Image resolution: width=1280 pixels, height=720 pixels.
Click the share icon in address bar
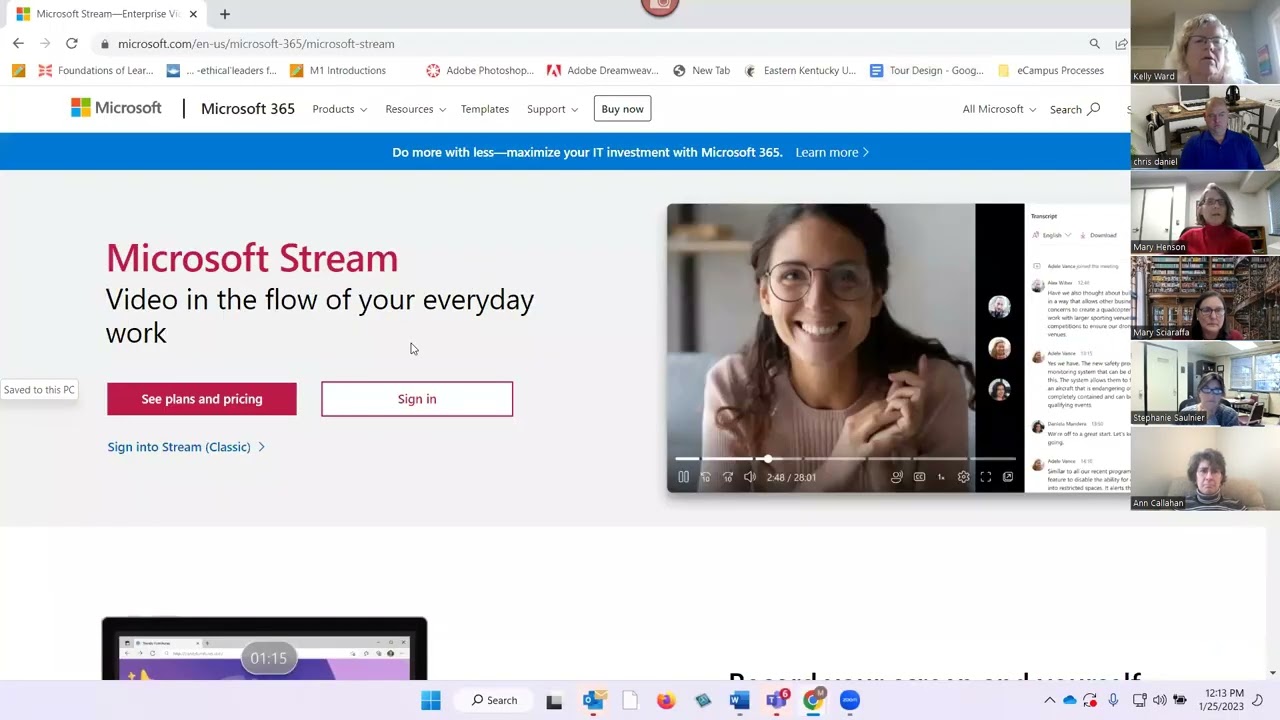[x=1121, y=44]
